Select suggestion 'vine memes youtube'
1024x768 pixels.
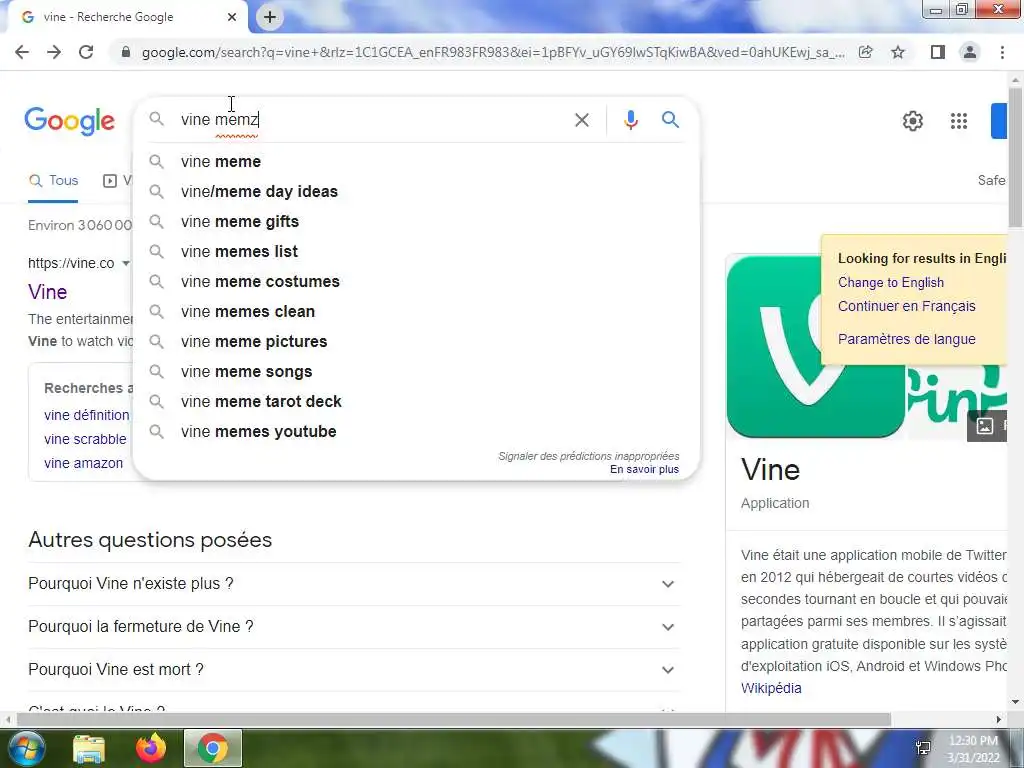[x=416, y=432]
